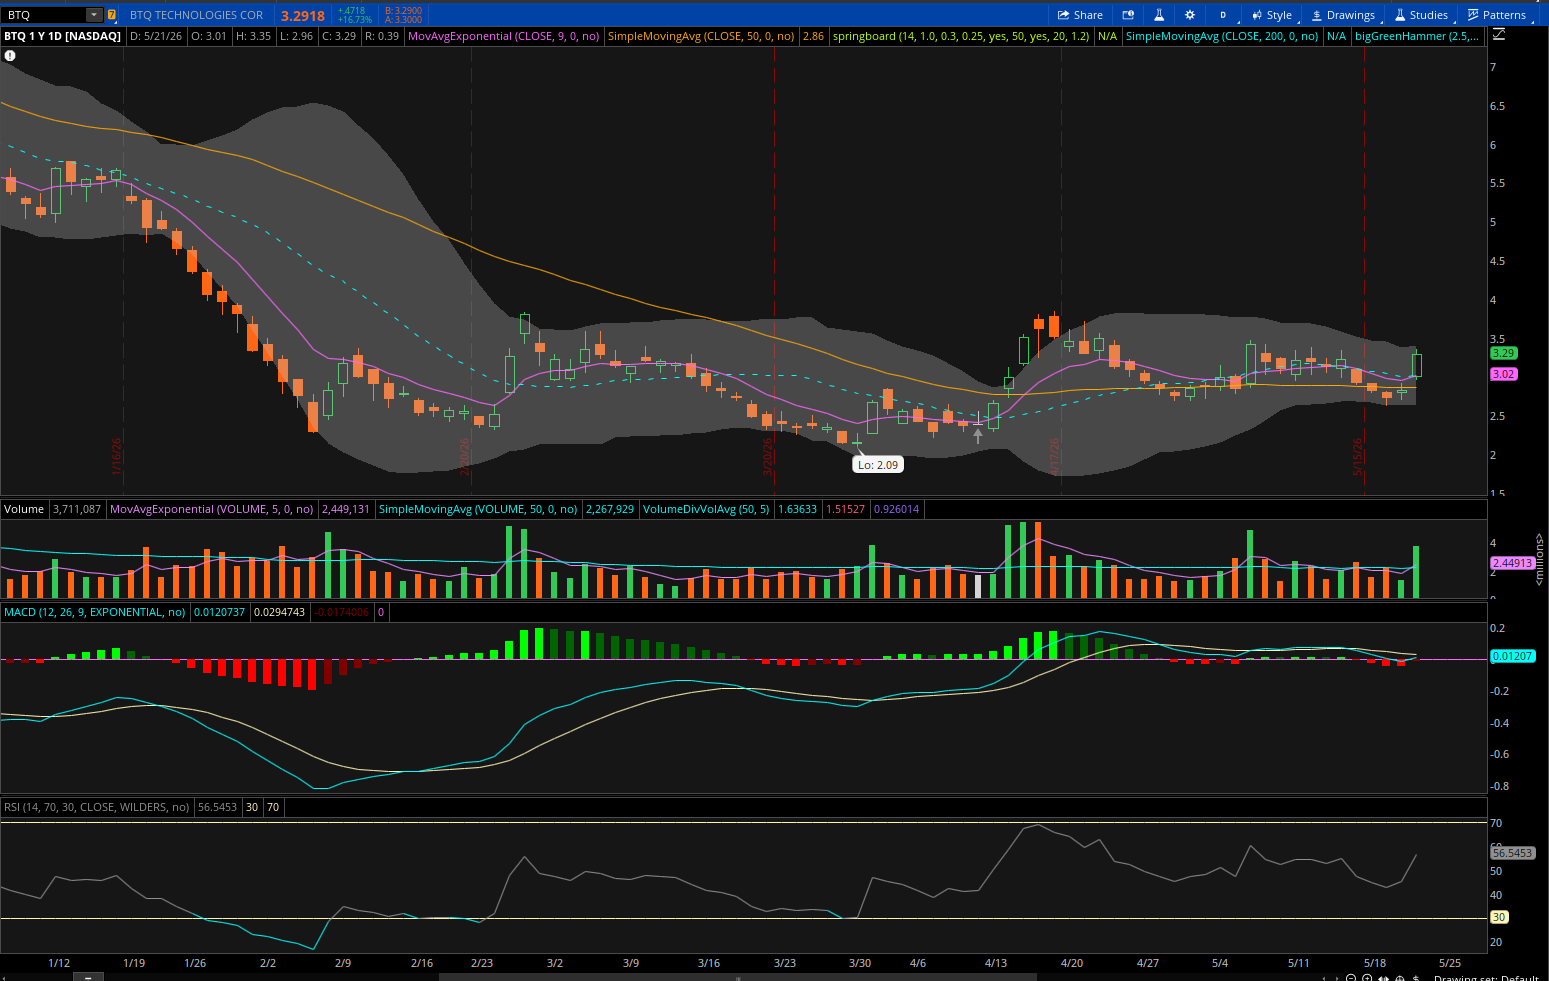Click the 56.5453 RSI axis label
This screenshot has height=981, width=1549.
click(x=1512, y=853)
